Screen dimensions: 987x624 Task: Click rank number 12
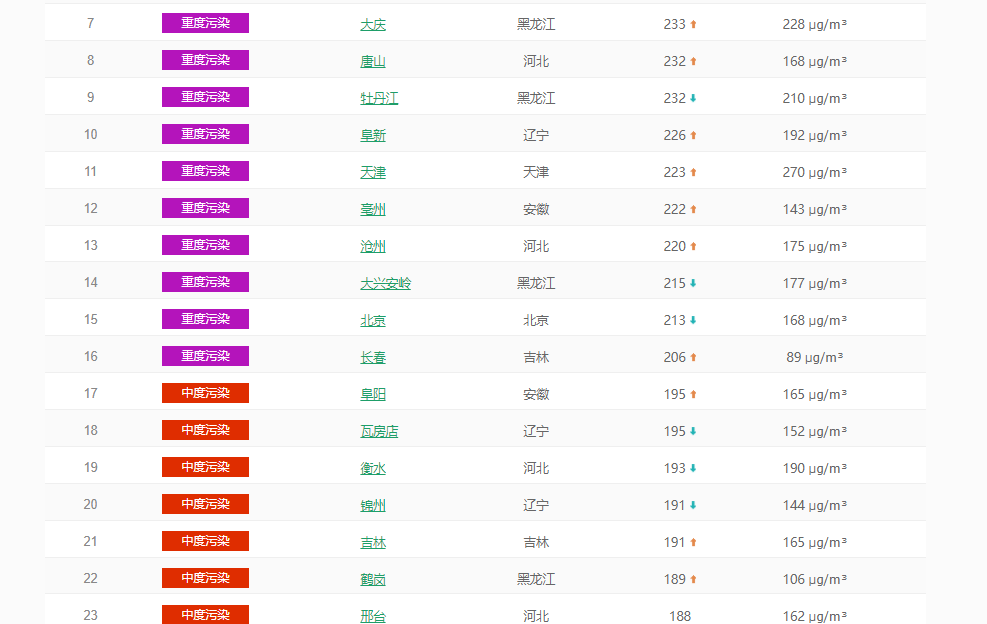(x=91, y=208)
